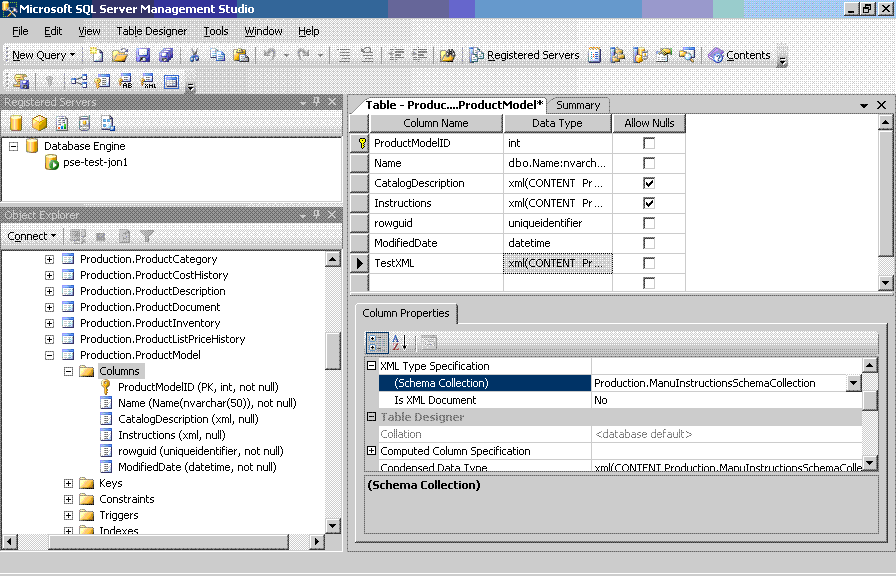896x576 pixels.
Task: Open the Edit menu
Action: point(53,31)
